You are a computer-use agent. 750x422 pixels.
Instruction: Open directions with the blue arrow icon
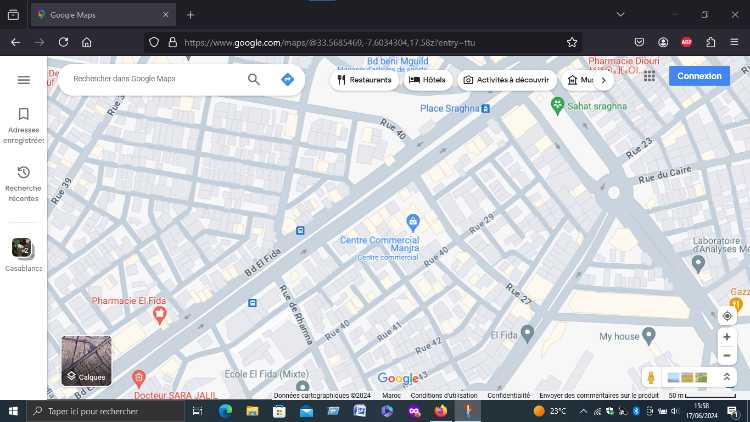(x=288, y=79)
